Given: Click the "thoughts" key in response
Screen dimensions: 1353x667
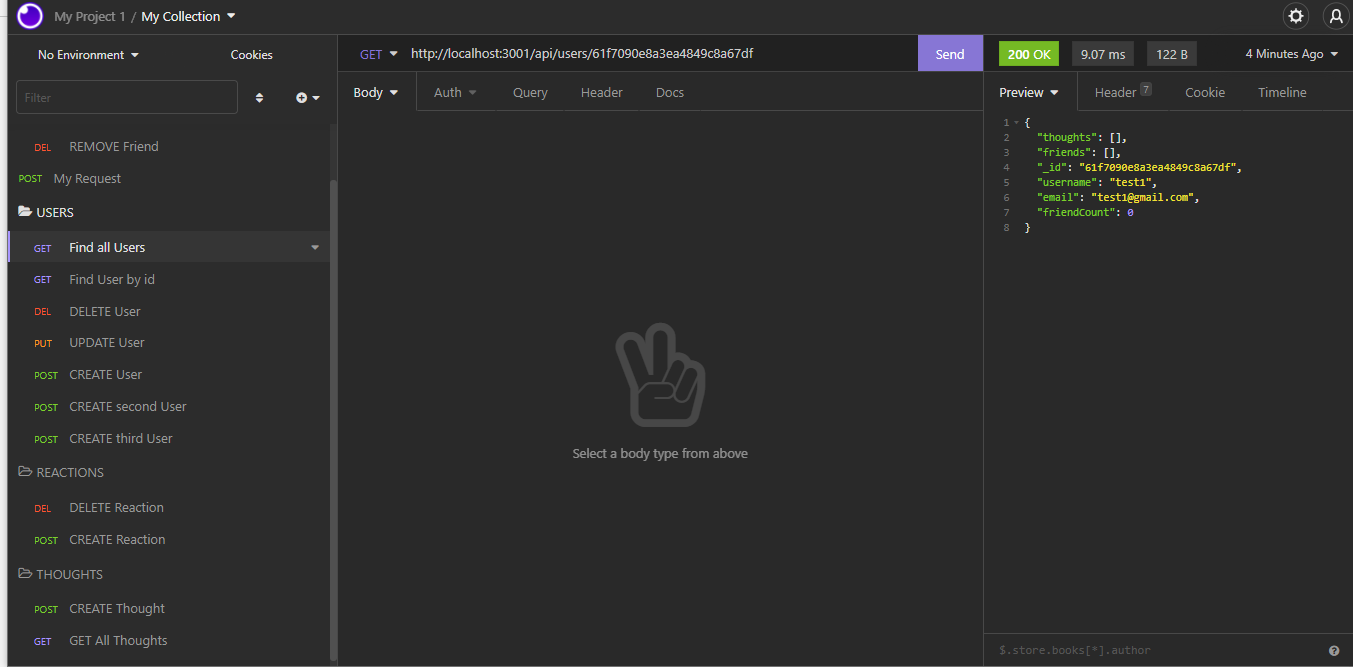Looking at the screenshot, I should coord(1065,138).
